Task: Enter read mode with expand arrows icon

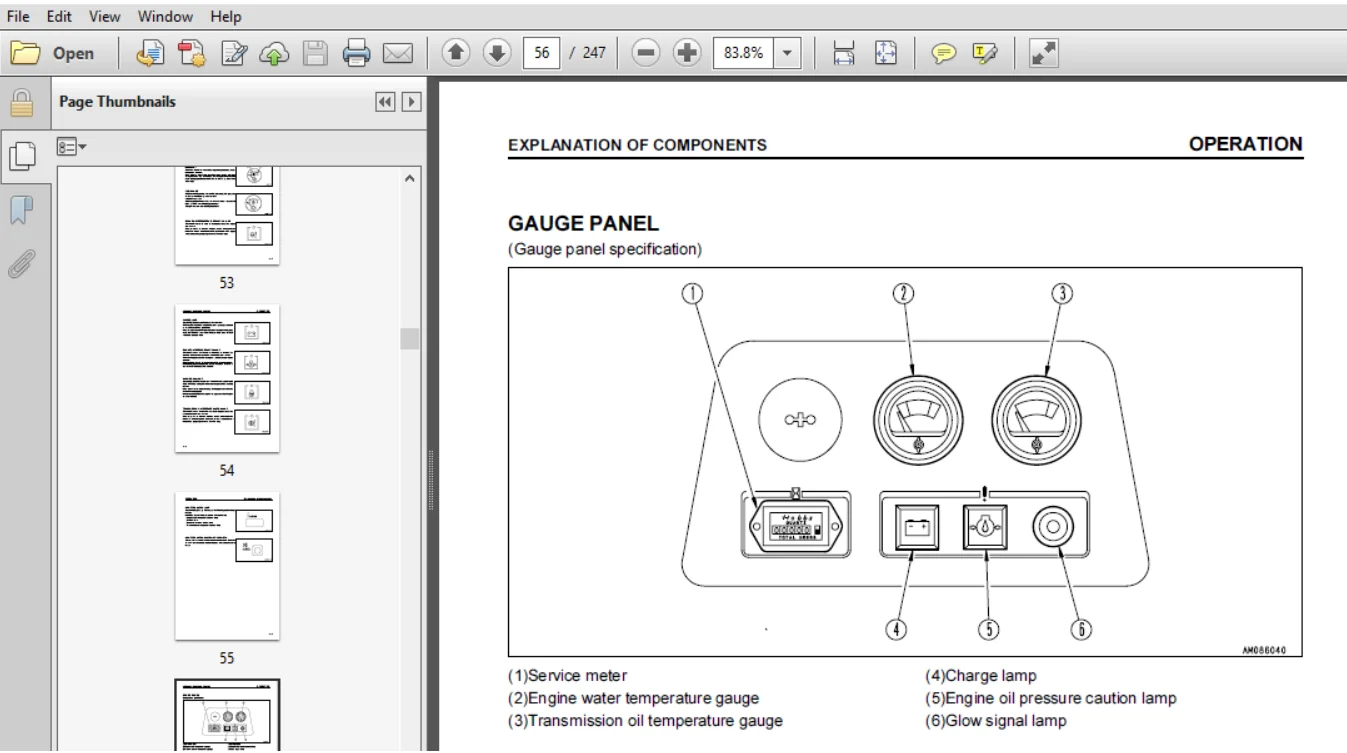Action: tap(1044, 54)
